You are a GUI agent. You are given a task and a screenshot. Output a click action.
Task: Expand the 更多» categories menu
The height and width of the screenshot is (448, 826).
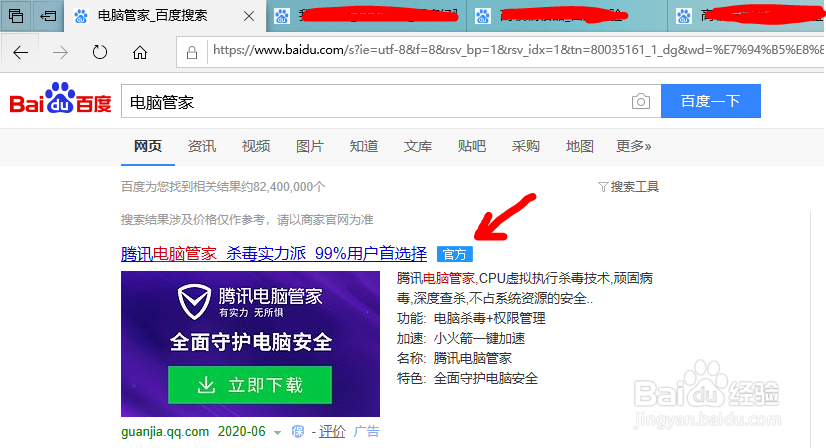(x=634, y=146)
